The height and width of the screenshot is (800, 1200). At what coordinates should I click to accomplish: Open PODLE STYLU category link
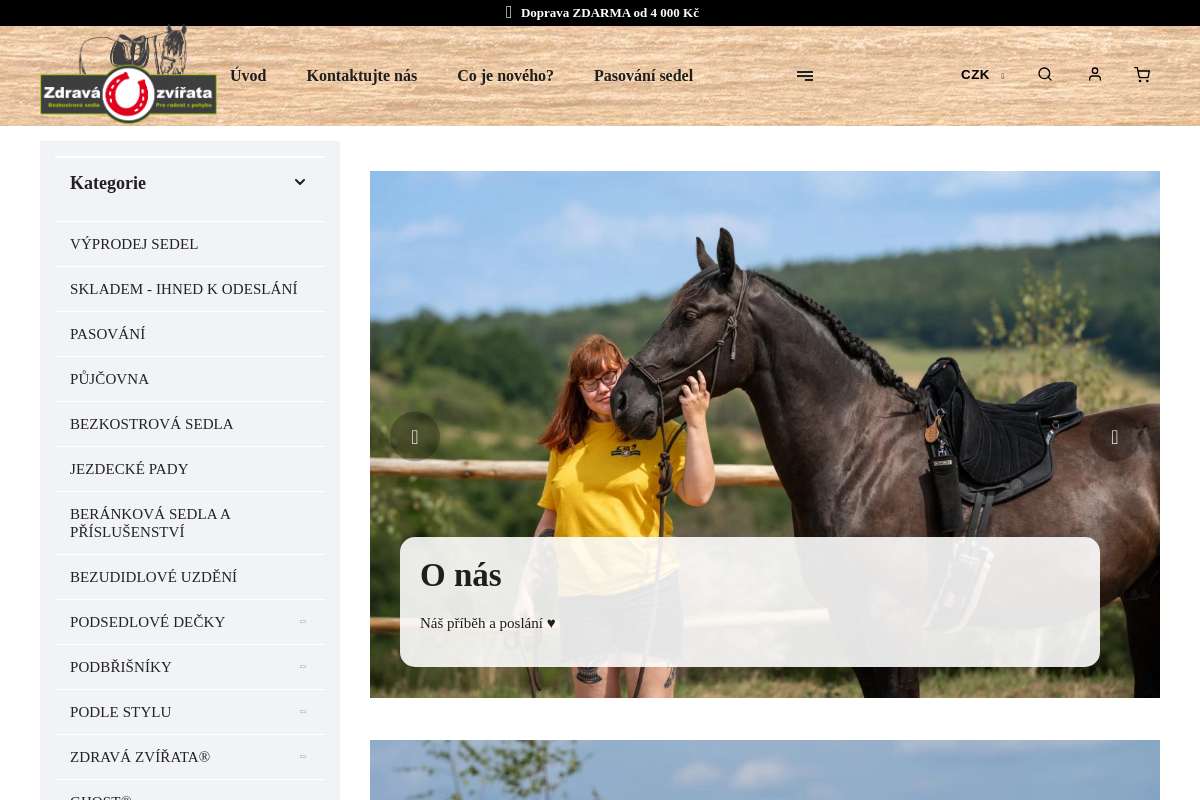click(121, 712)
